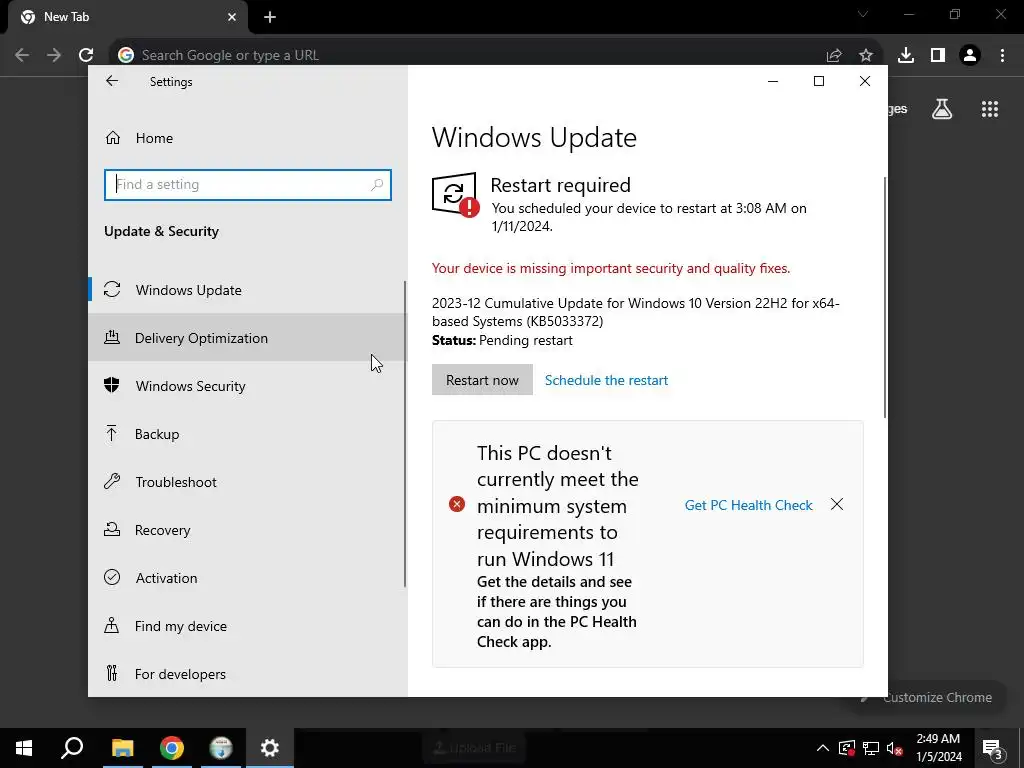
Task: Open Recovery settings
Action: [x=248, y=530]
